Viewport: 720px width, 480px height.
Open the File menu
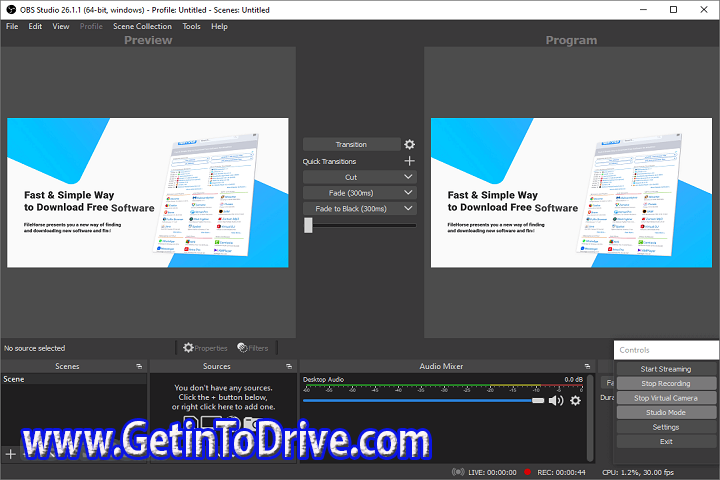(12, 26)
